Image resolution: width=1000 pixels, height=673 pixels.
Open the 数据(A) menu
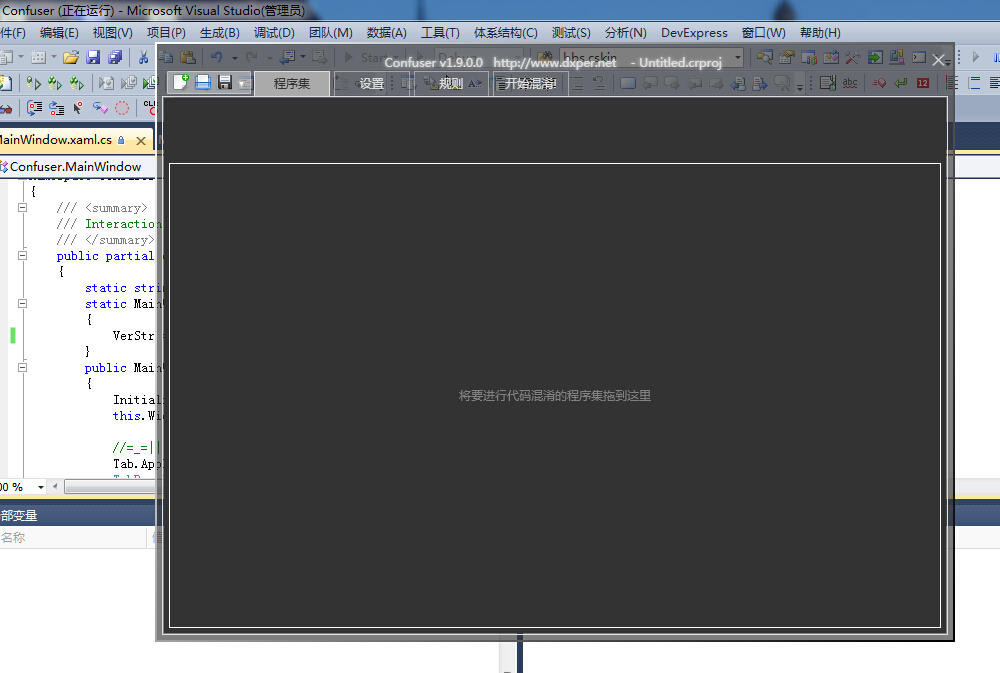click(x=386, y=33)
